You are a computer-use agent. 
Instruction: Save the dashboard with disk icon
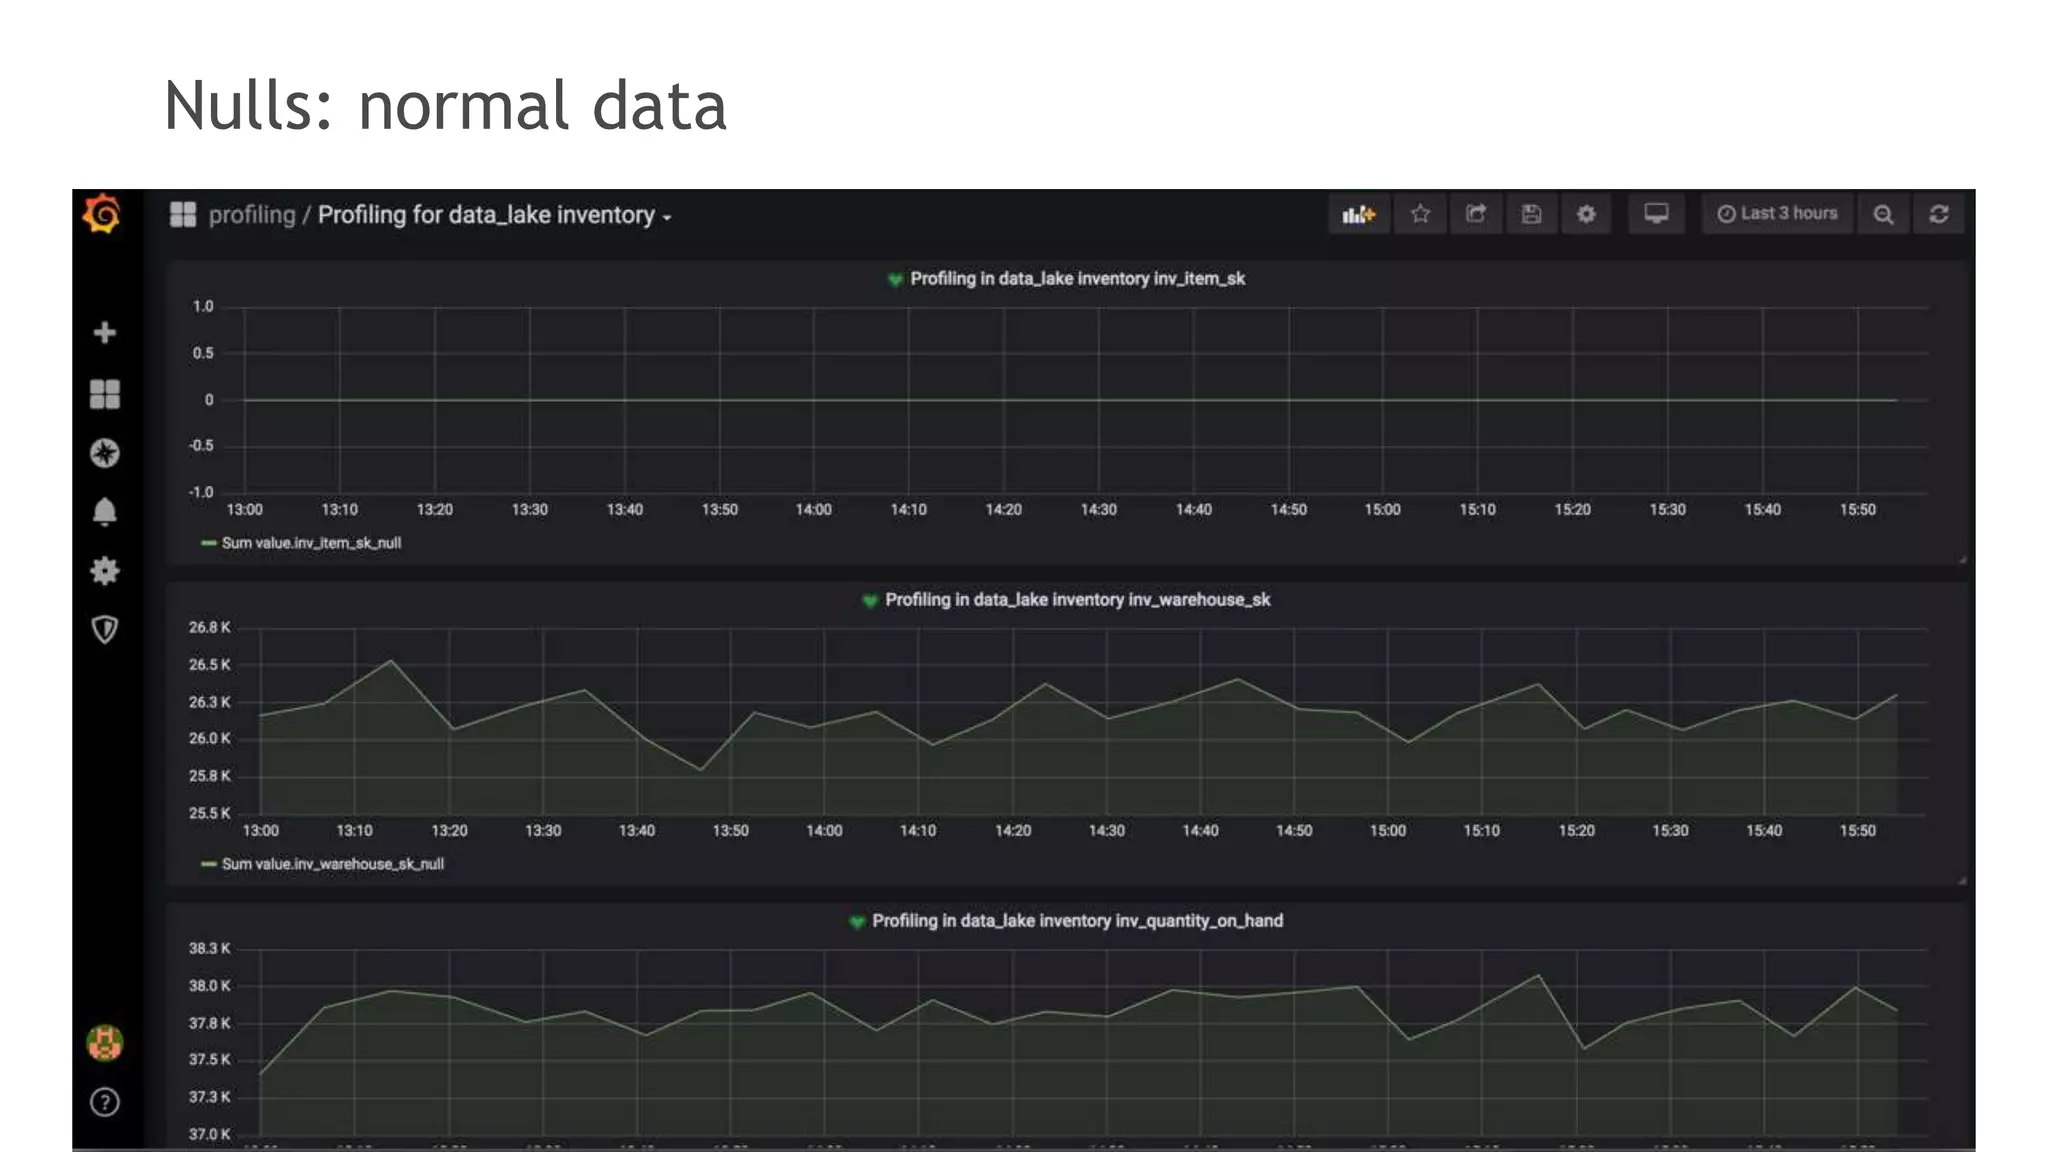tap(1531, 214)
